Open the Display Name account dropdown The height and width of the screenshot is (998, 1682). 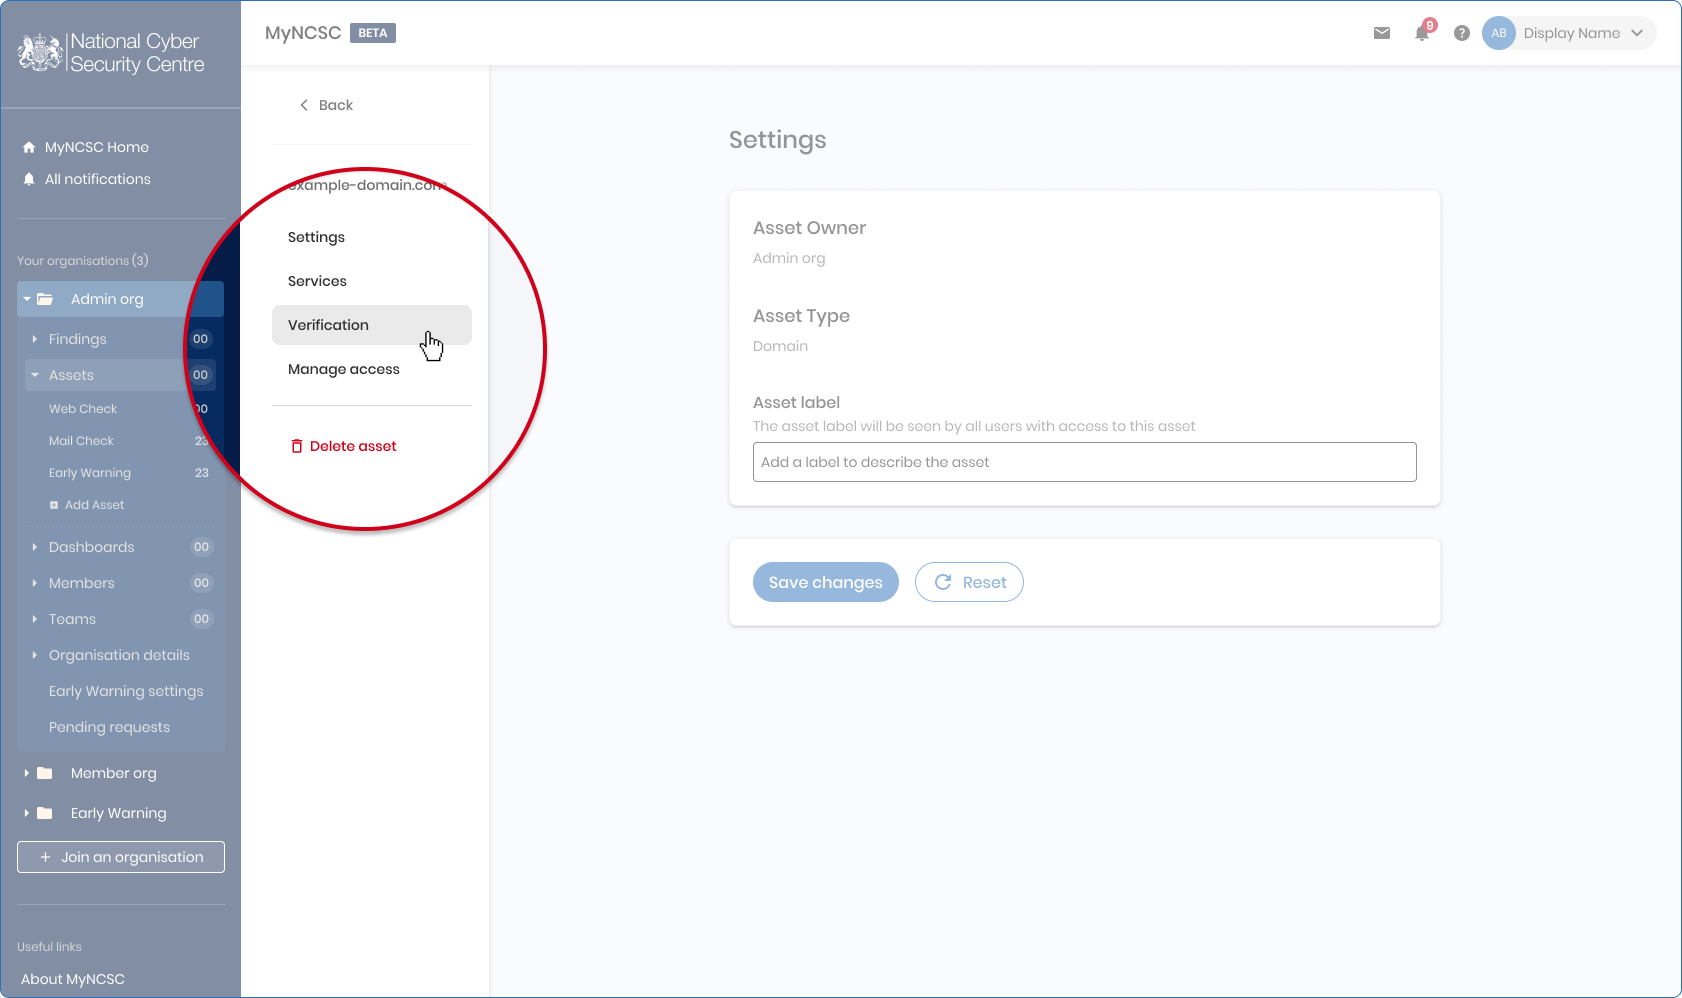(x=1569, y=33)
